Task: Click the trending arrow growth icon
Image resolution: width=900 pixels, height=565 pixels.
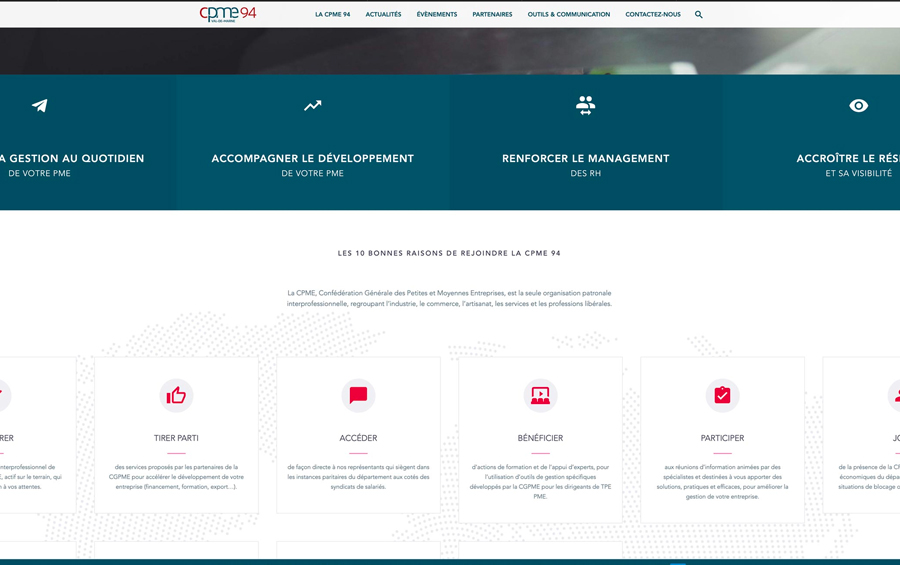Action: tap(313, 106)
